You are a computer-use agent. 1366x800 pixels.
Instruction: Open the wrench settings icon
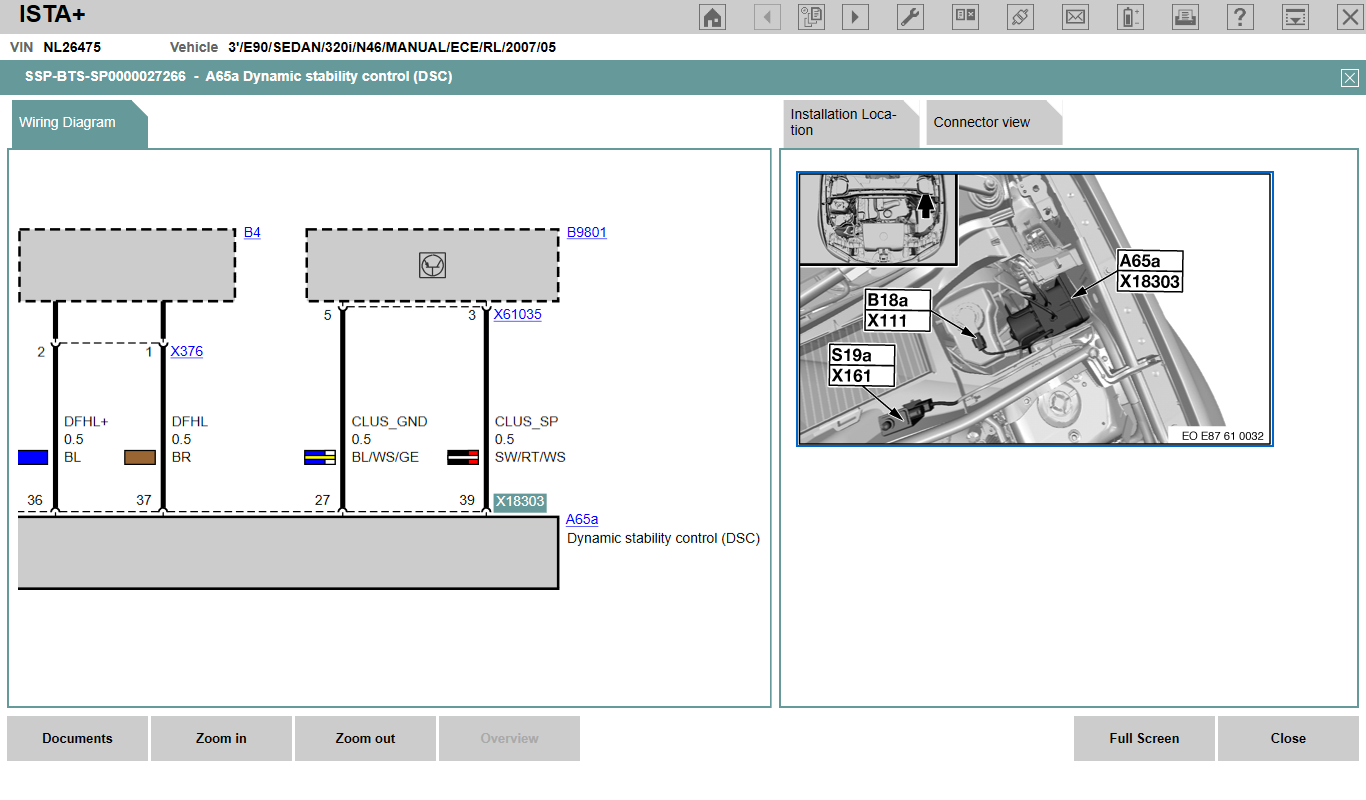pyautogui.click(x=910, y=17)
